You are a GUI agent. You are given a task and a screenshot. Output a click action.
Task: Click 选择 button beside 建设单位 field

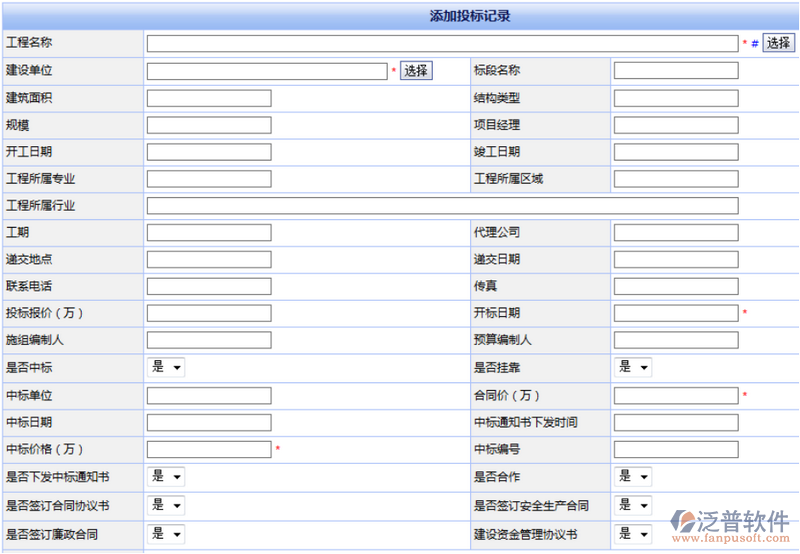[x=416, y=71]
